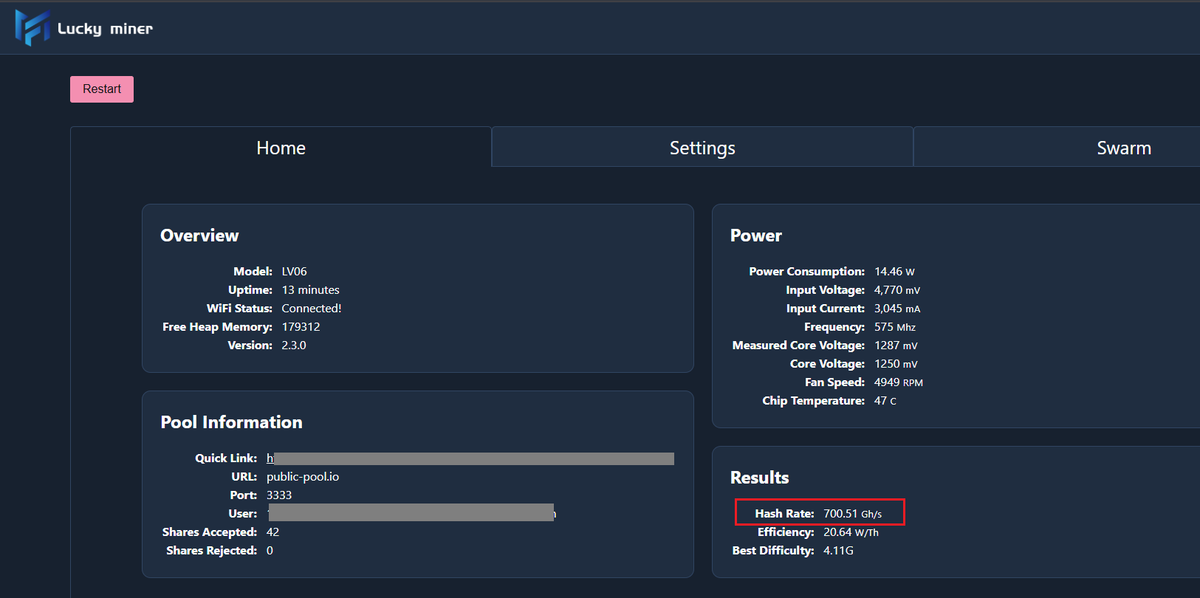Click the Chip Temperature label
Image resolution: width=1200 pixels, height=598 pixels.
pos(814,401)
